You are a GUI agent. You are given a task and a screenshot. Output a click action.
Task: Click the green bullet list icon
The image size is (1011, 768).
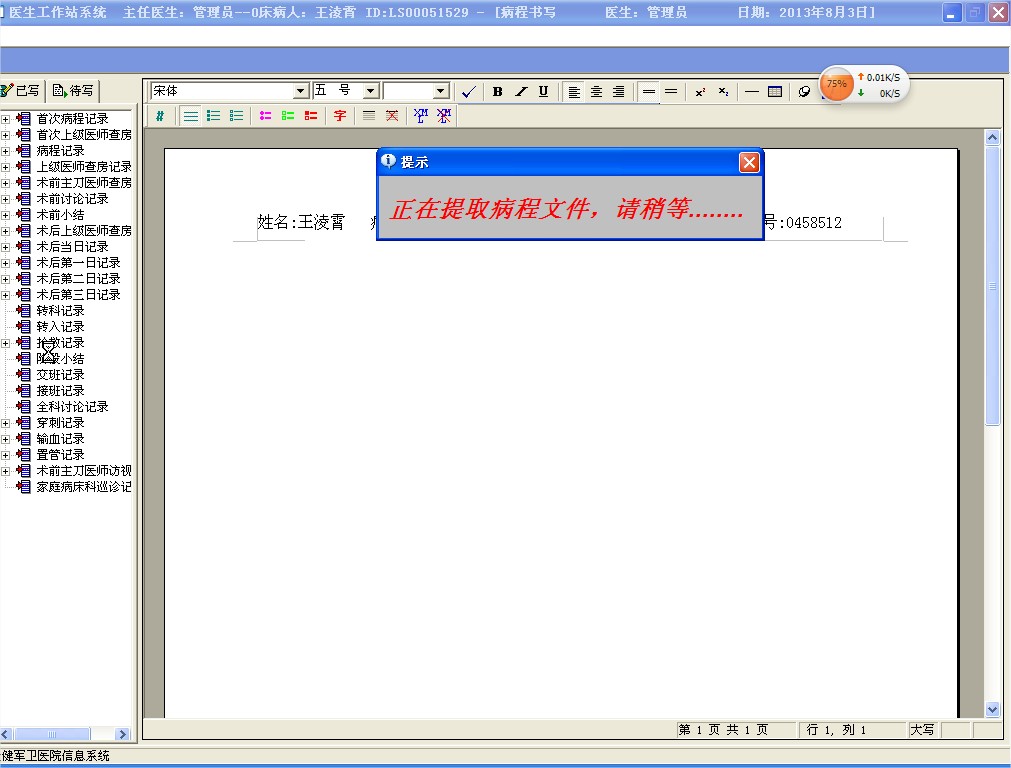(x=288, y=116)
